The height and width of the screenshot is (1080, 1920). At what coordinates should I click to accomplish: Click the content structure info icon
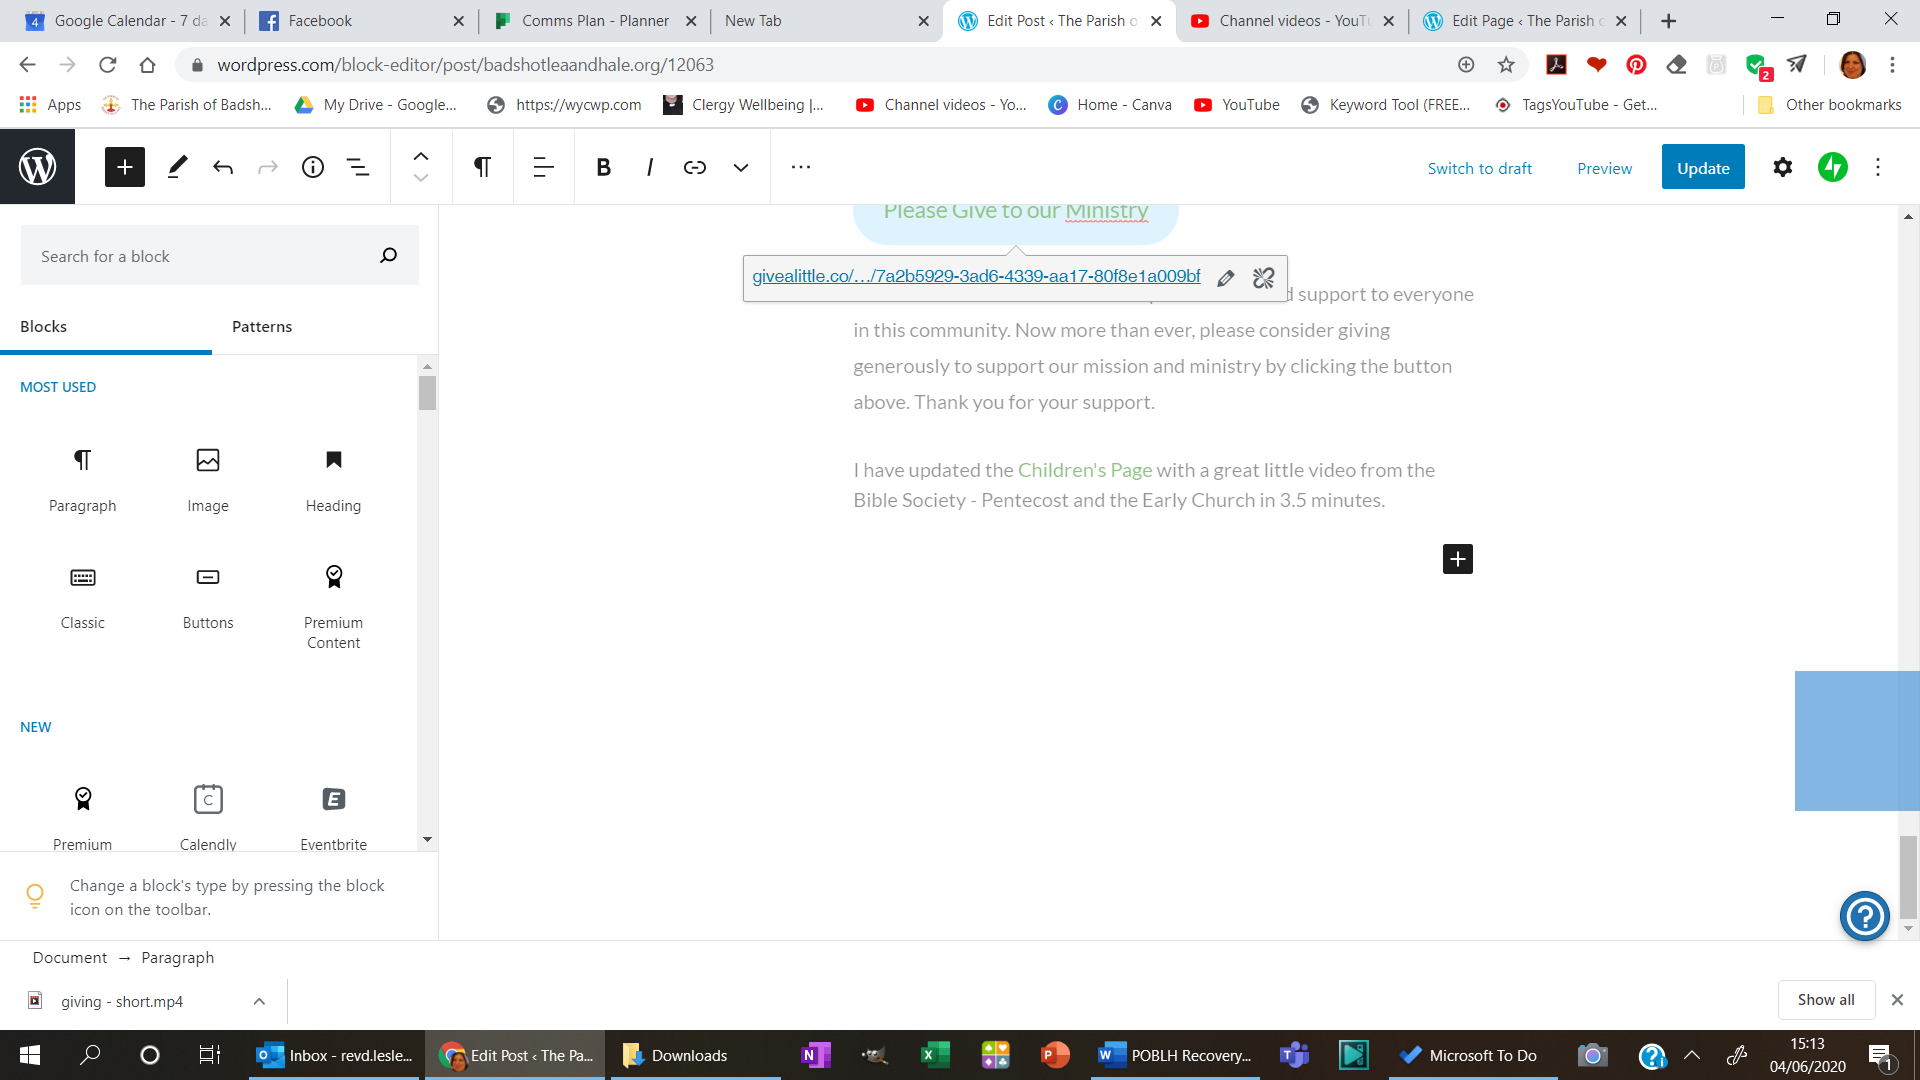(313, 167)
